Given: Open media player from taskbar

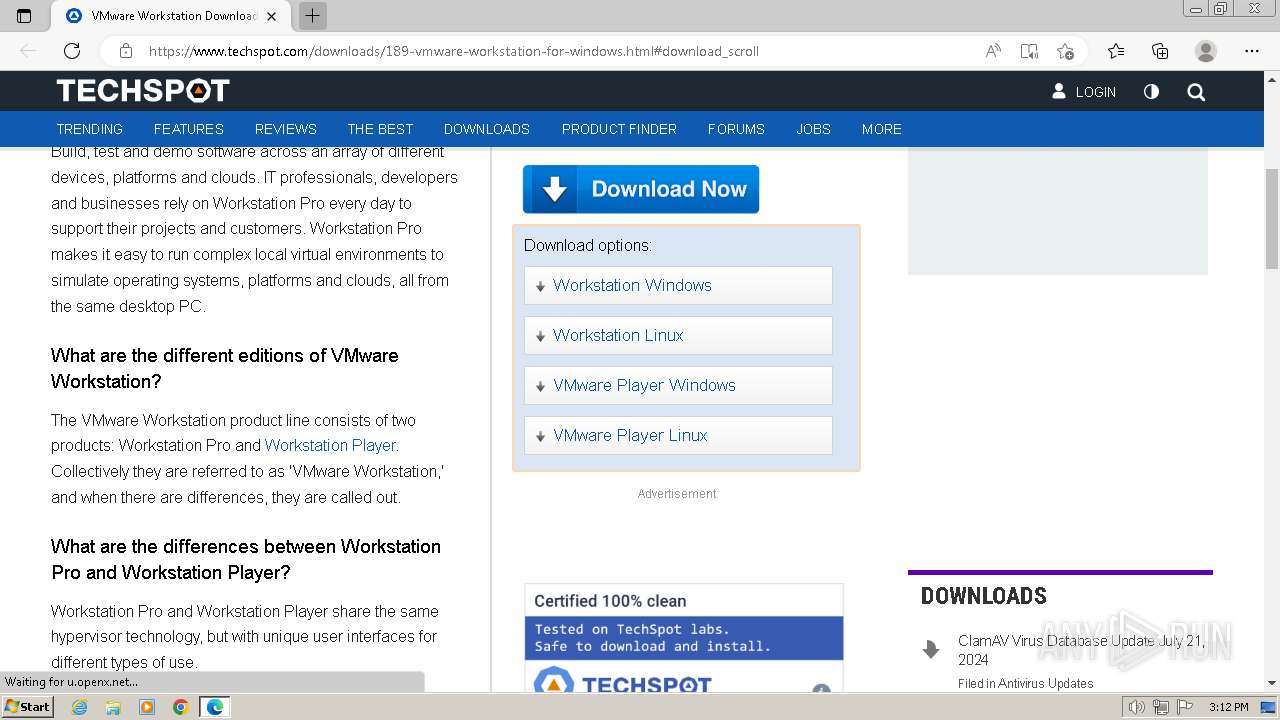Looking at the screenshot, I should (x=147, y=707).
